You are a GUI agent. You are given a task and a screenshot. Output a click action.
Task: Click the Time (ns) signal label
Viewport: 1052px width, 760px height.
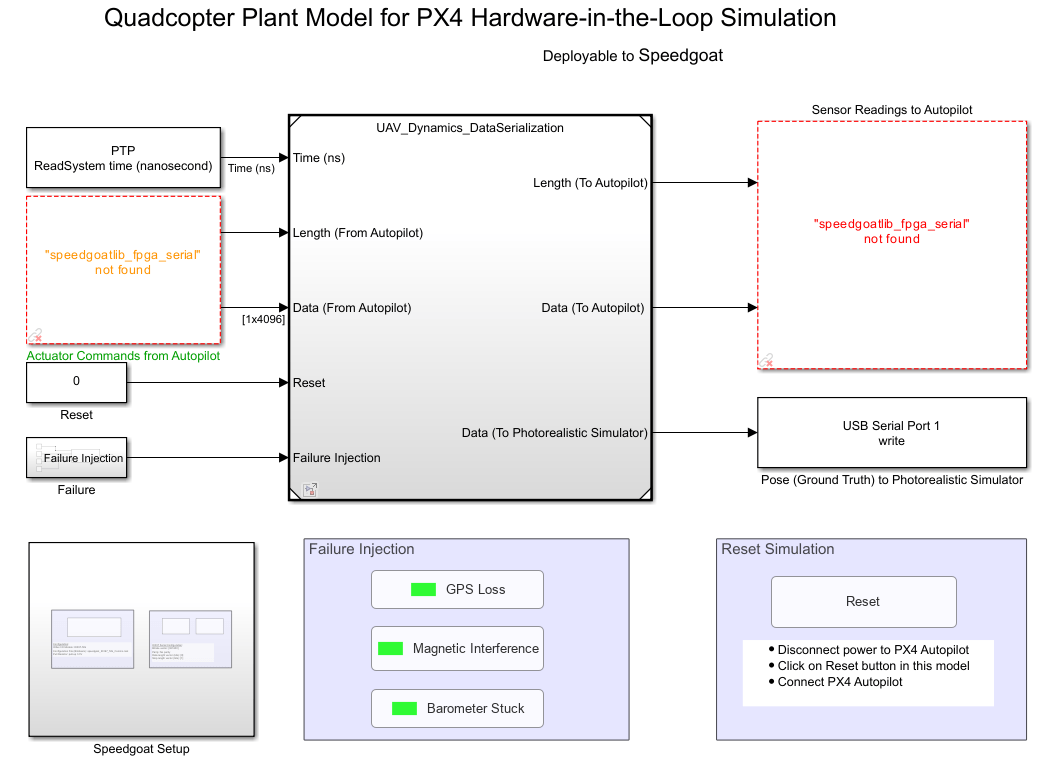point(251,168)
